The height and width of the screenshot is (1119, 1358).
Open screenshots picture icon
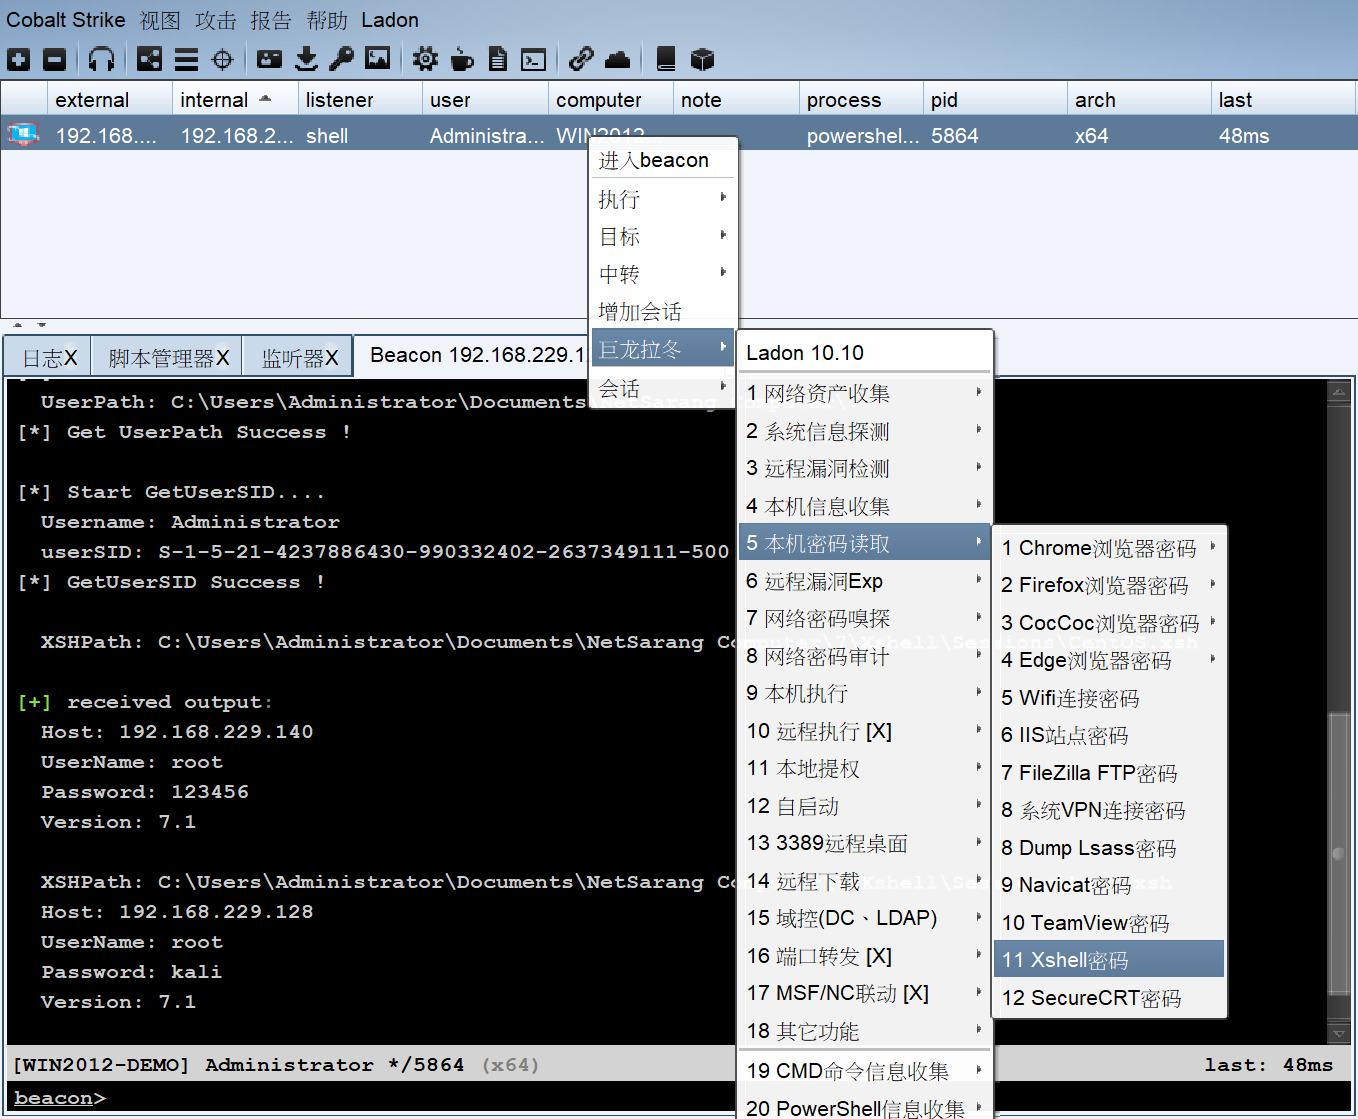[378, 59]
